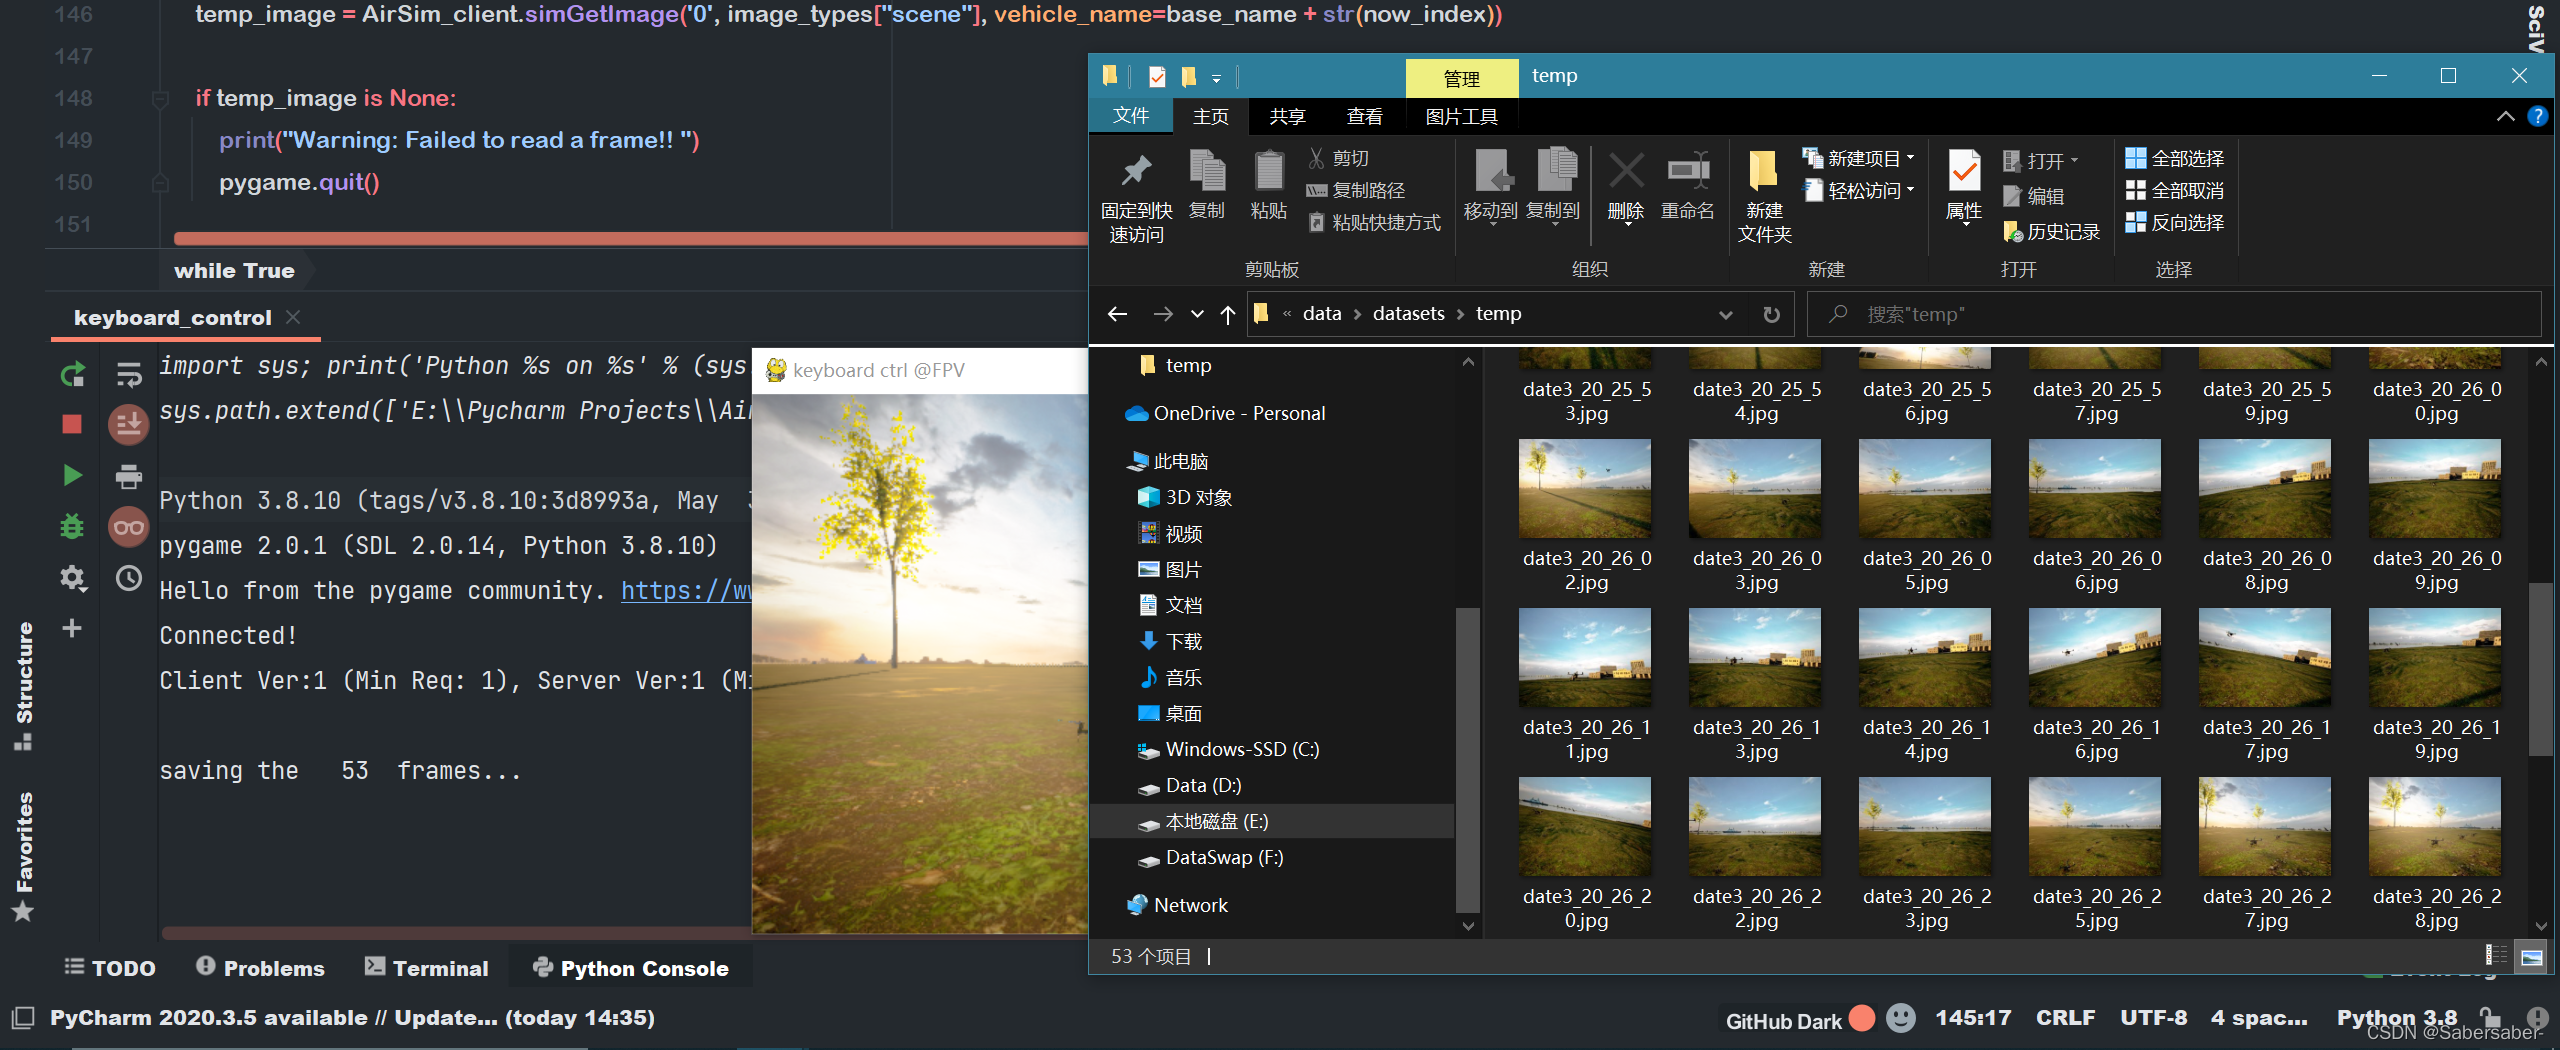The image size is (2560, 1050).
Task: Open New item (新建项目) dropdown
Action: [1860, 158]
